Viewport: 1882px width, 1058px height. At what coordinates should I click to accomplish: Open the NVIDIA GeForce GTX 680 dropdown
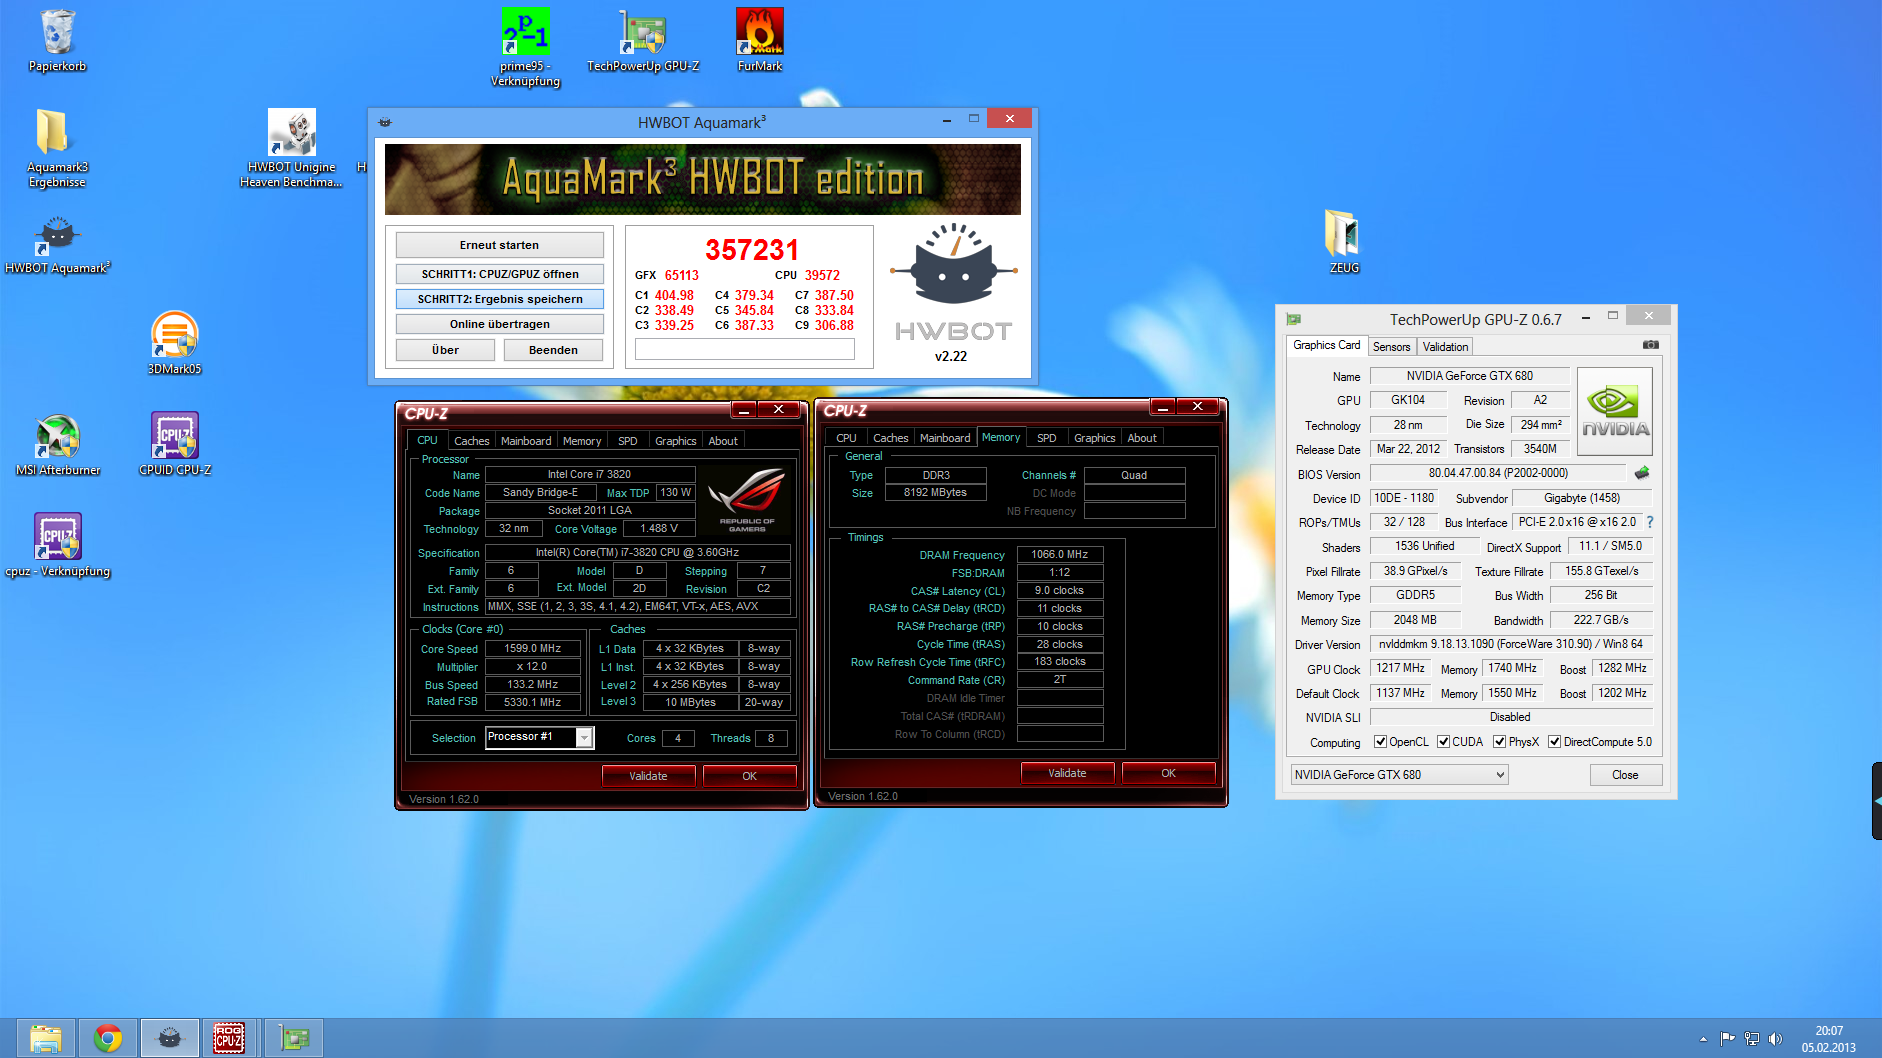1399,775
